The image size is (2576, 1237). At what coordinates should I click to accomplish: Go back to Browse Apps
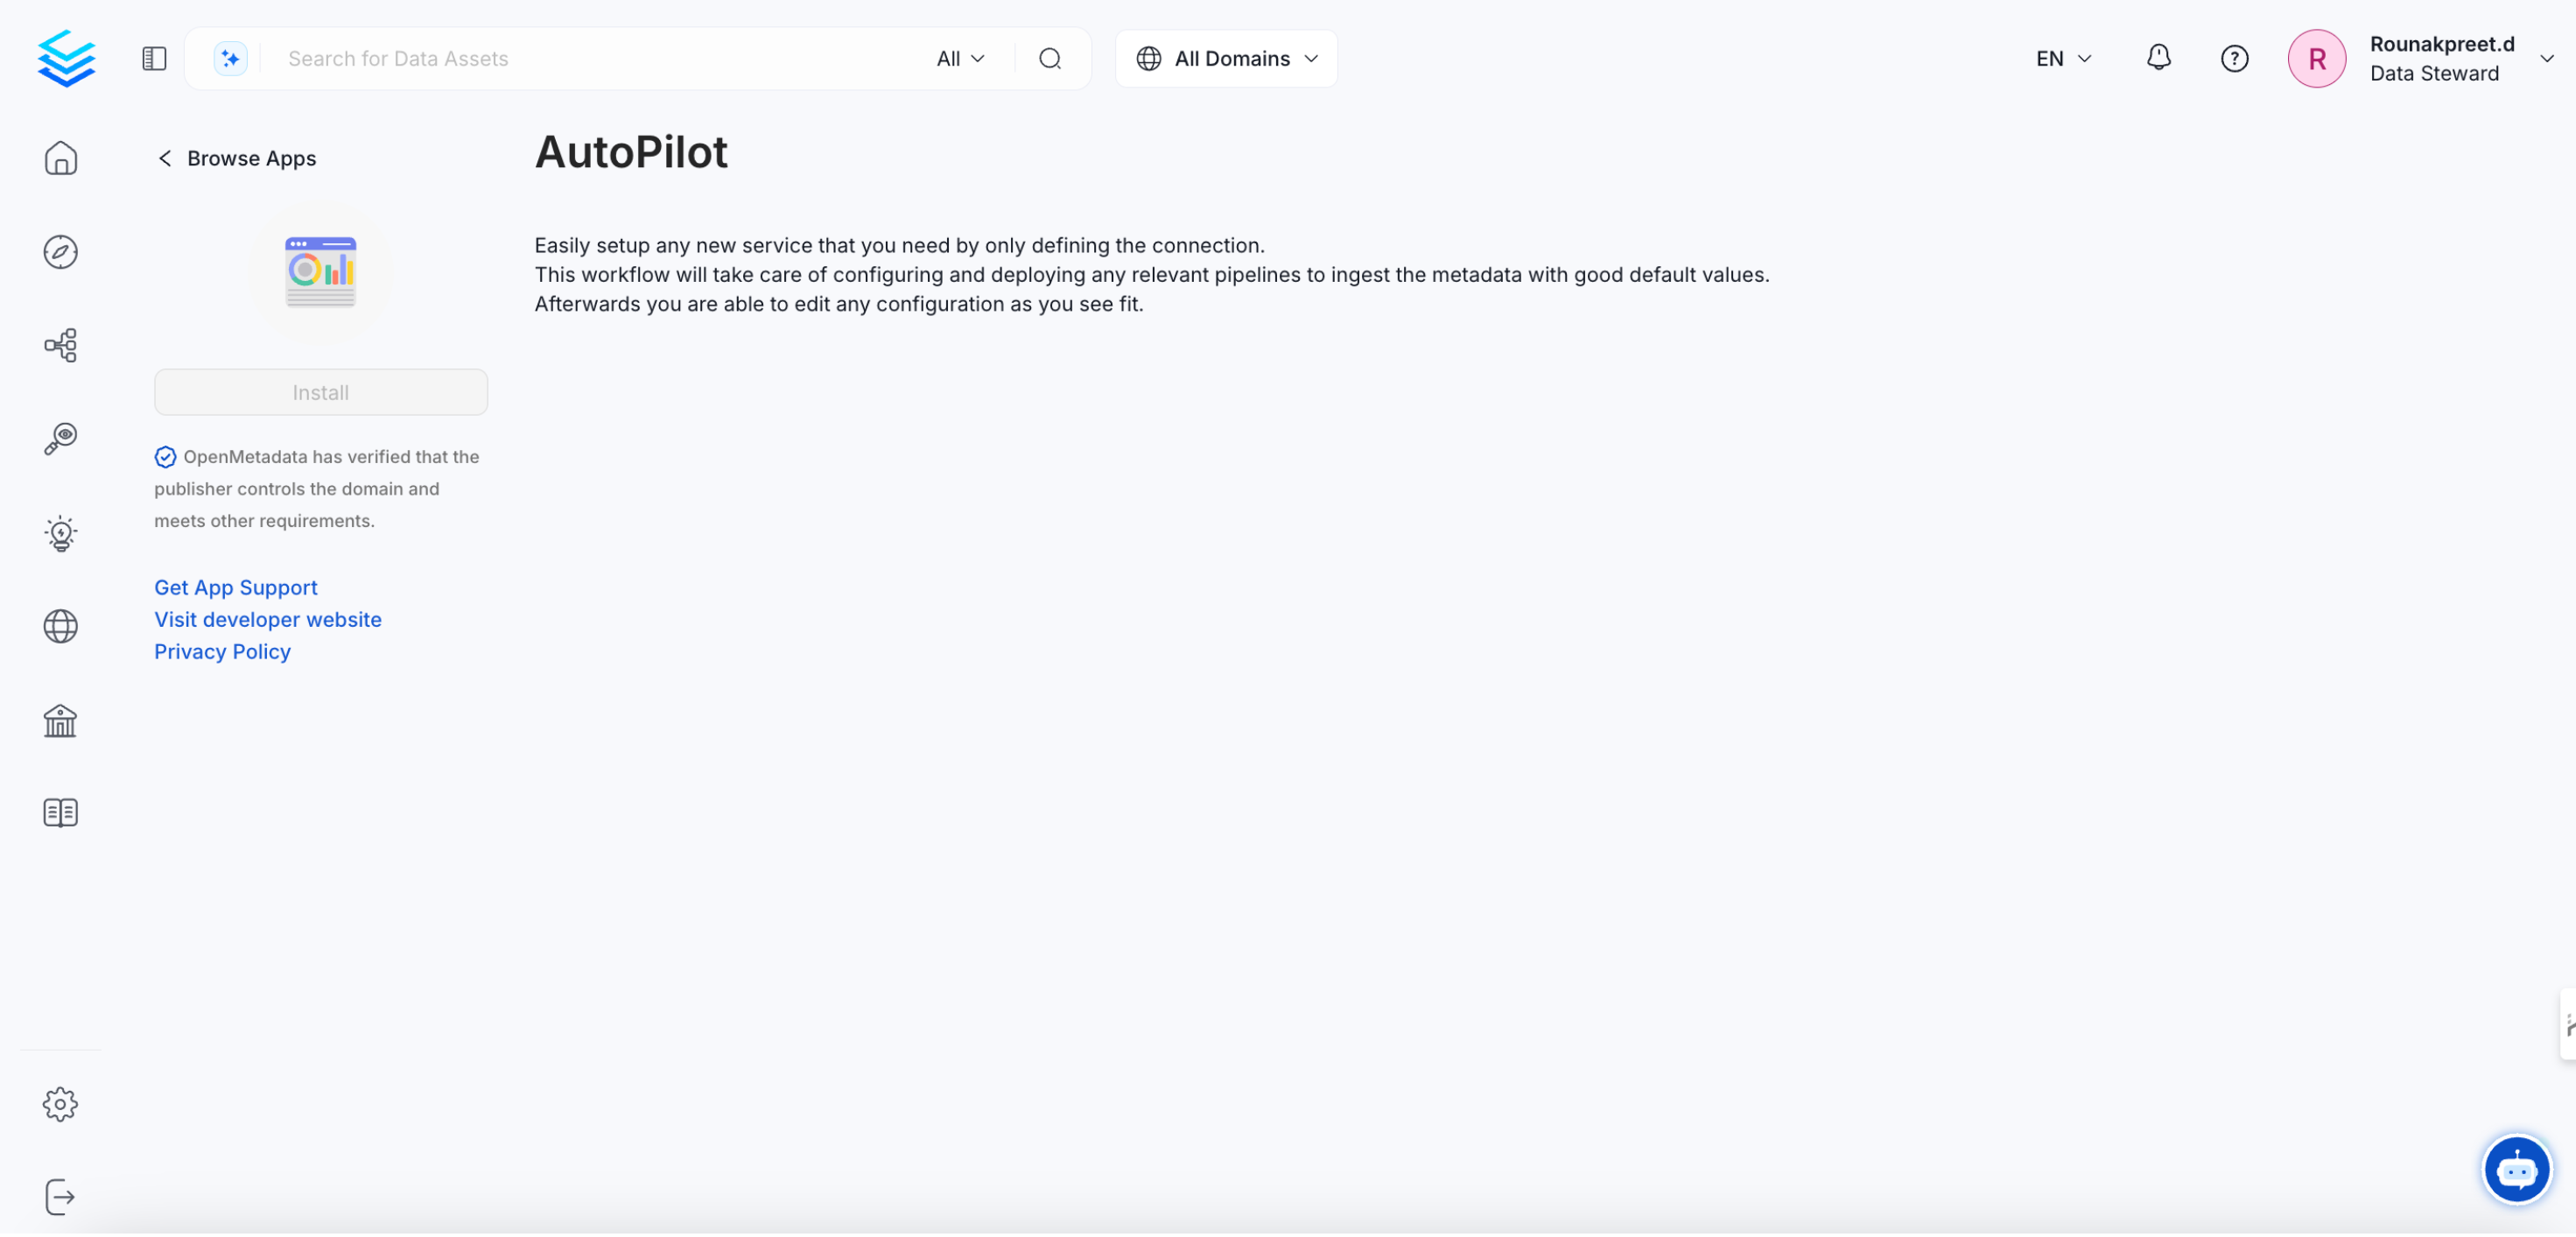point(236,158)
